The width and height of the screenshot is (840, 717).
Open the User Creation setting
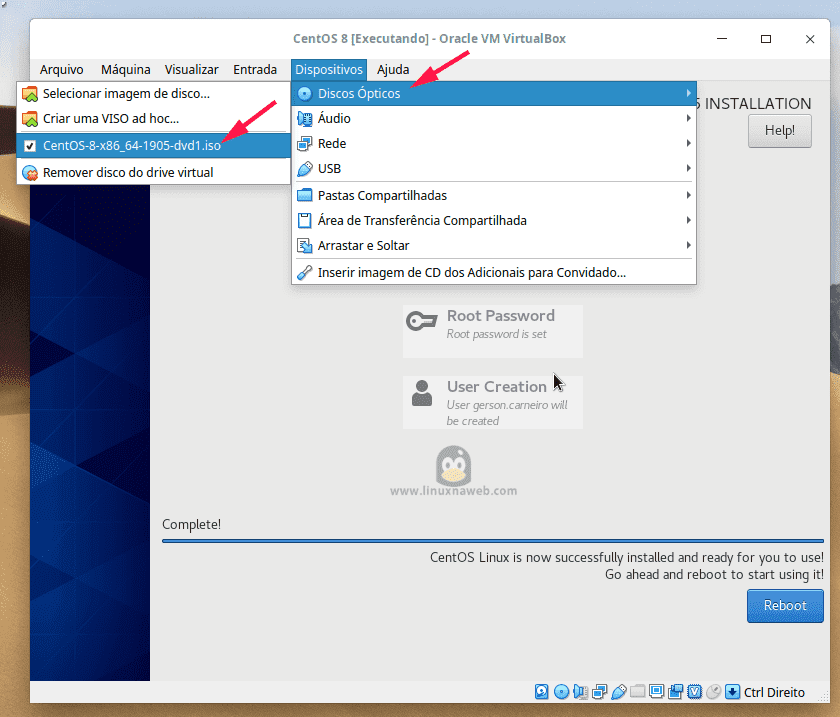[x=493, y=402]
